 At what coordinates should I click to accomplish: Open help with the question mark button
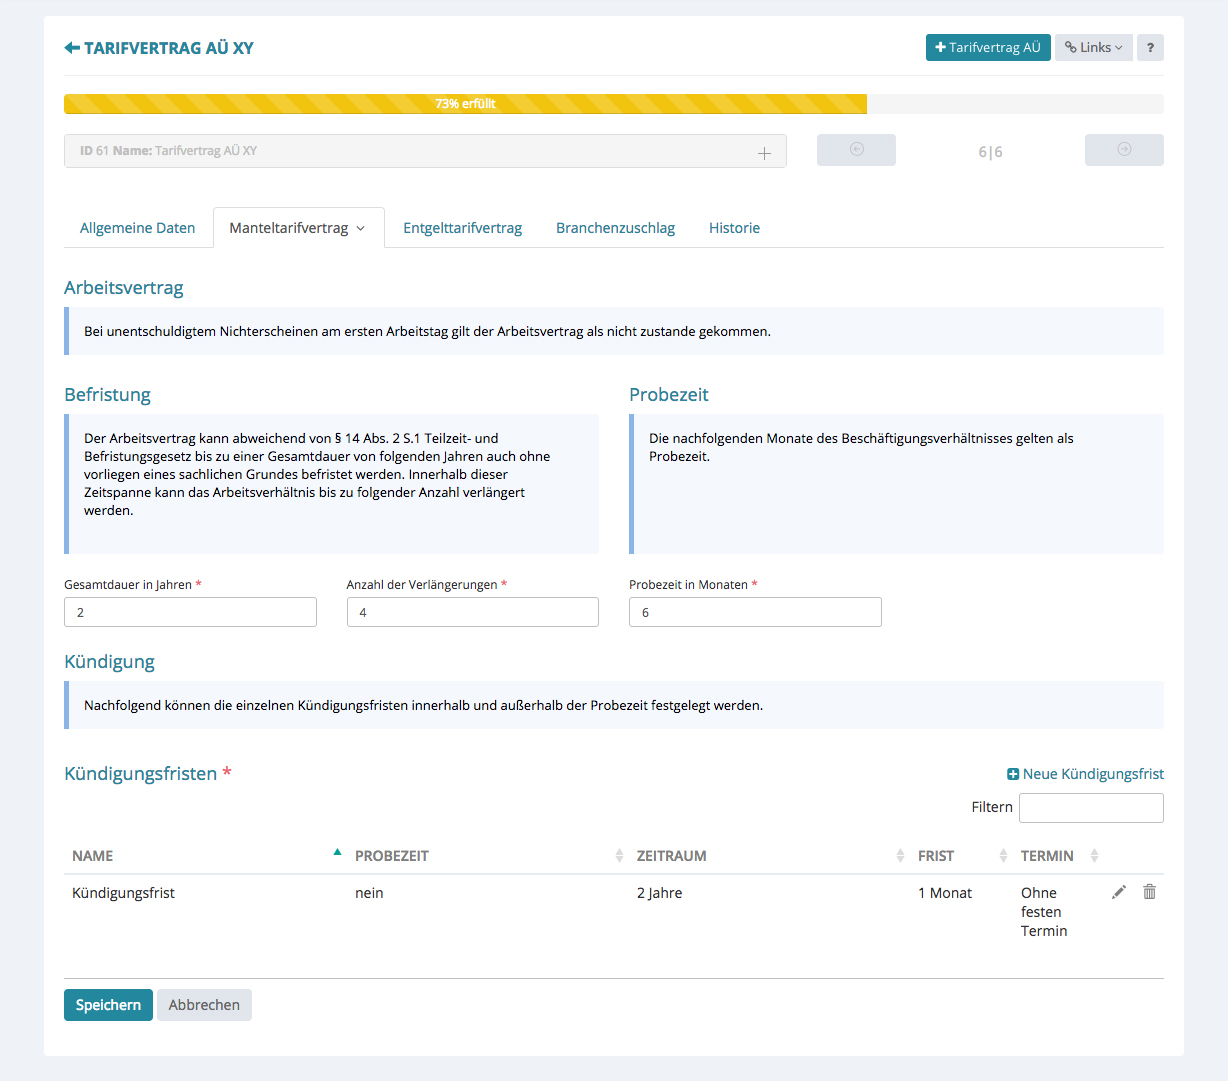click(x=1150, y=48)
